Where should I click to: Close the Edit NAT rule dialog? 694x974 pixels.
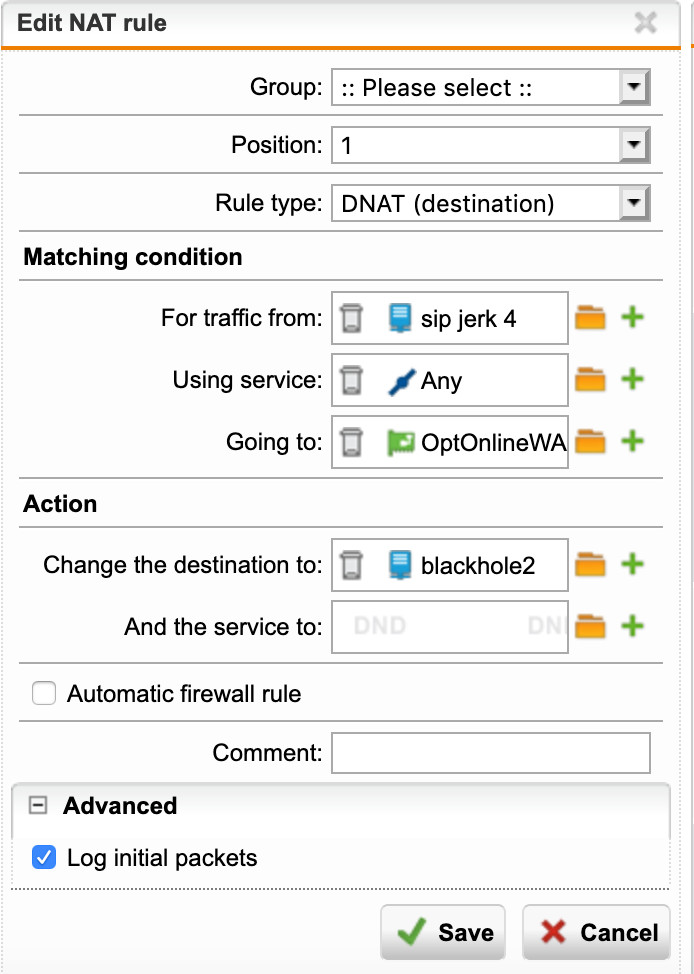[x=646, y=23]
